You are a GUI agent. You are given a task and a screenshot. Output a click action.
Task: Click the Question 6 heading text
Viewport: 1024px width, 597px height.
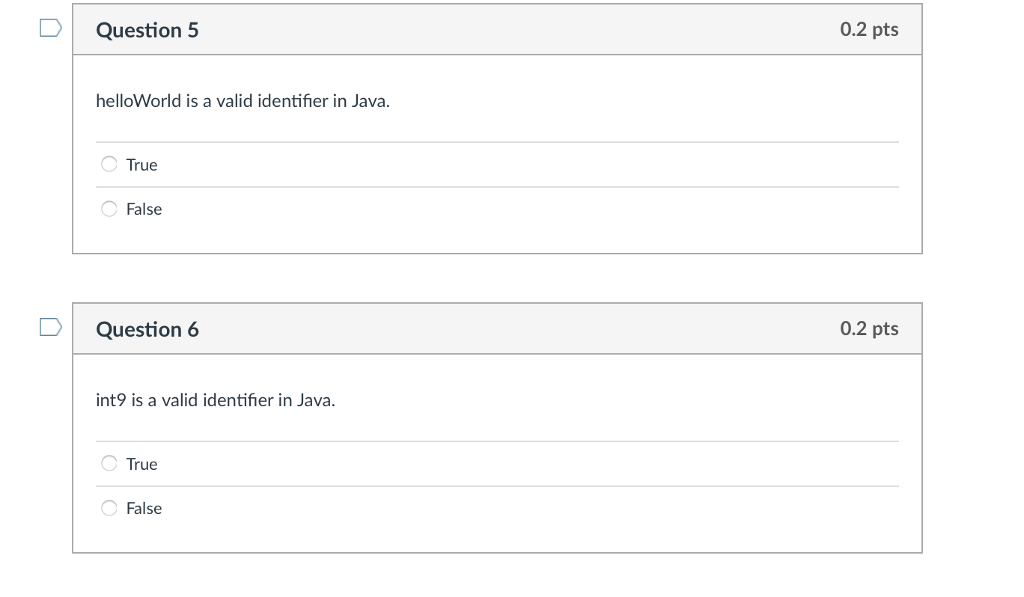tap(147, 329)
